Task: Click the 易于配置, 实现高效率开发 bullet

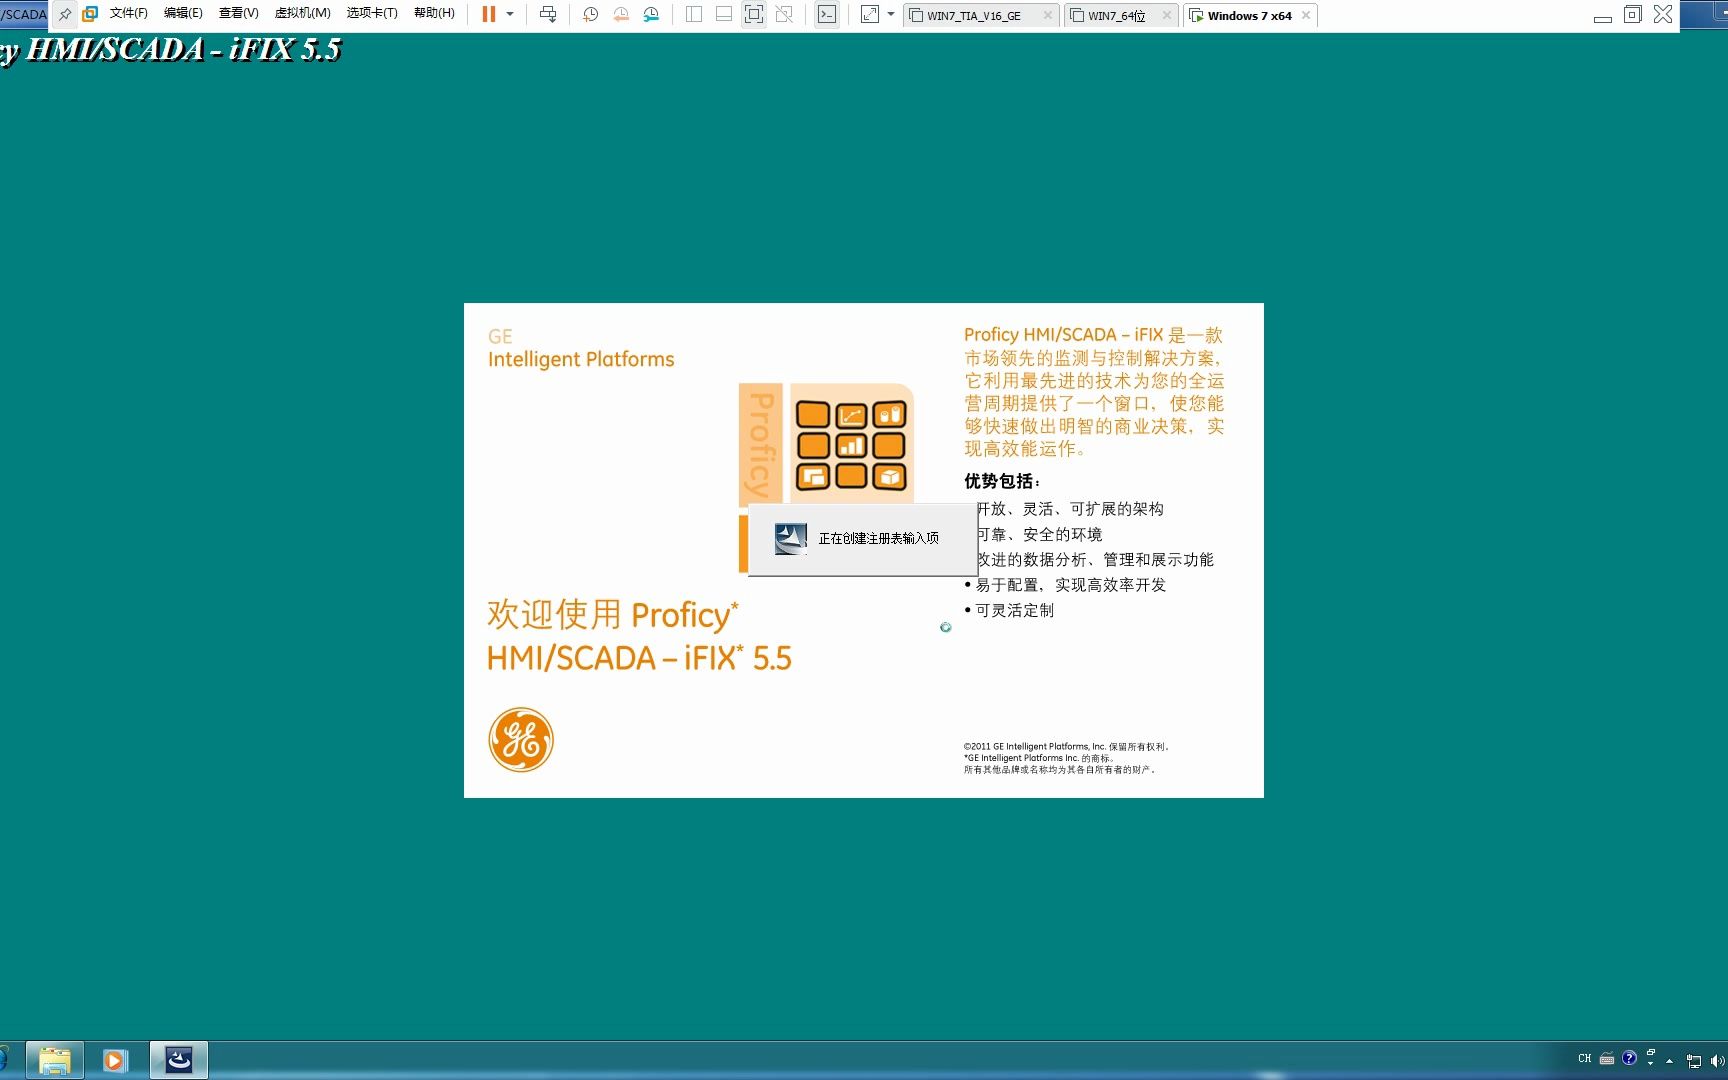Action: [1070, 585]
